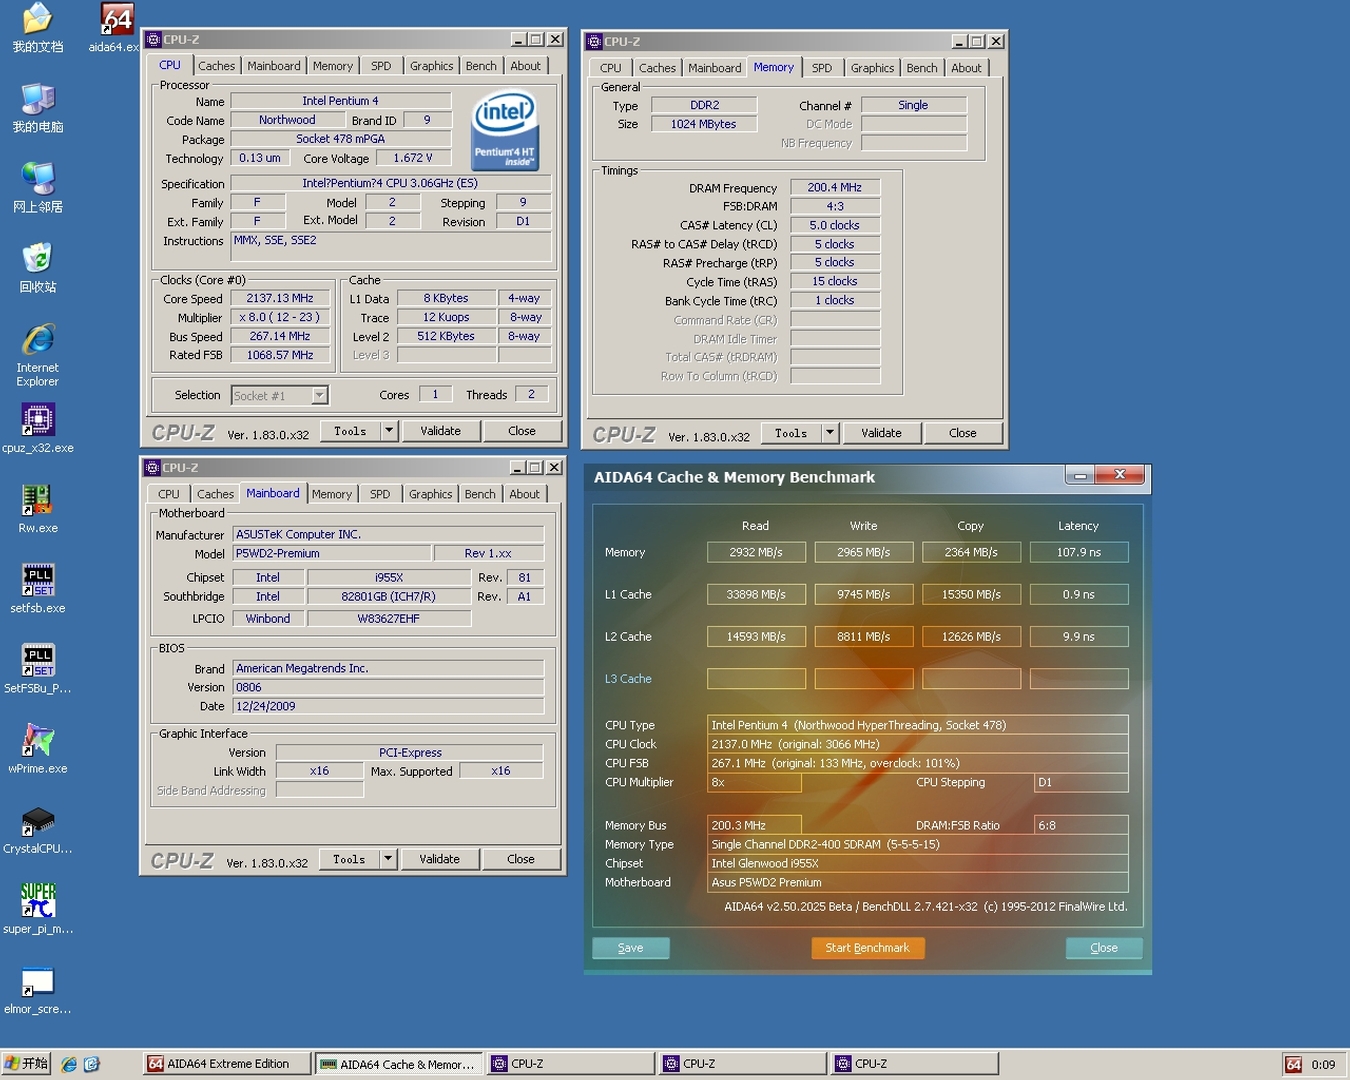The height and width of the screenshot is (1080, 1350).
Task: Open setfsb.exe desktop shortcut
Action: (37, 588)
